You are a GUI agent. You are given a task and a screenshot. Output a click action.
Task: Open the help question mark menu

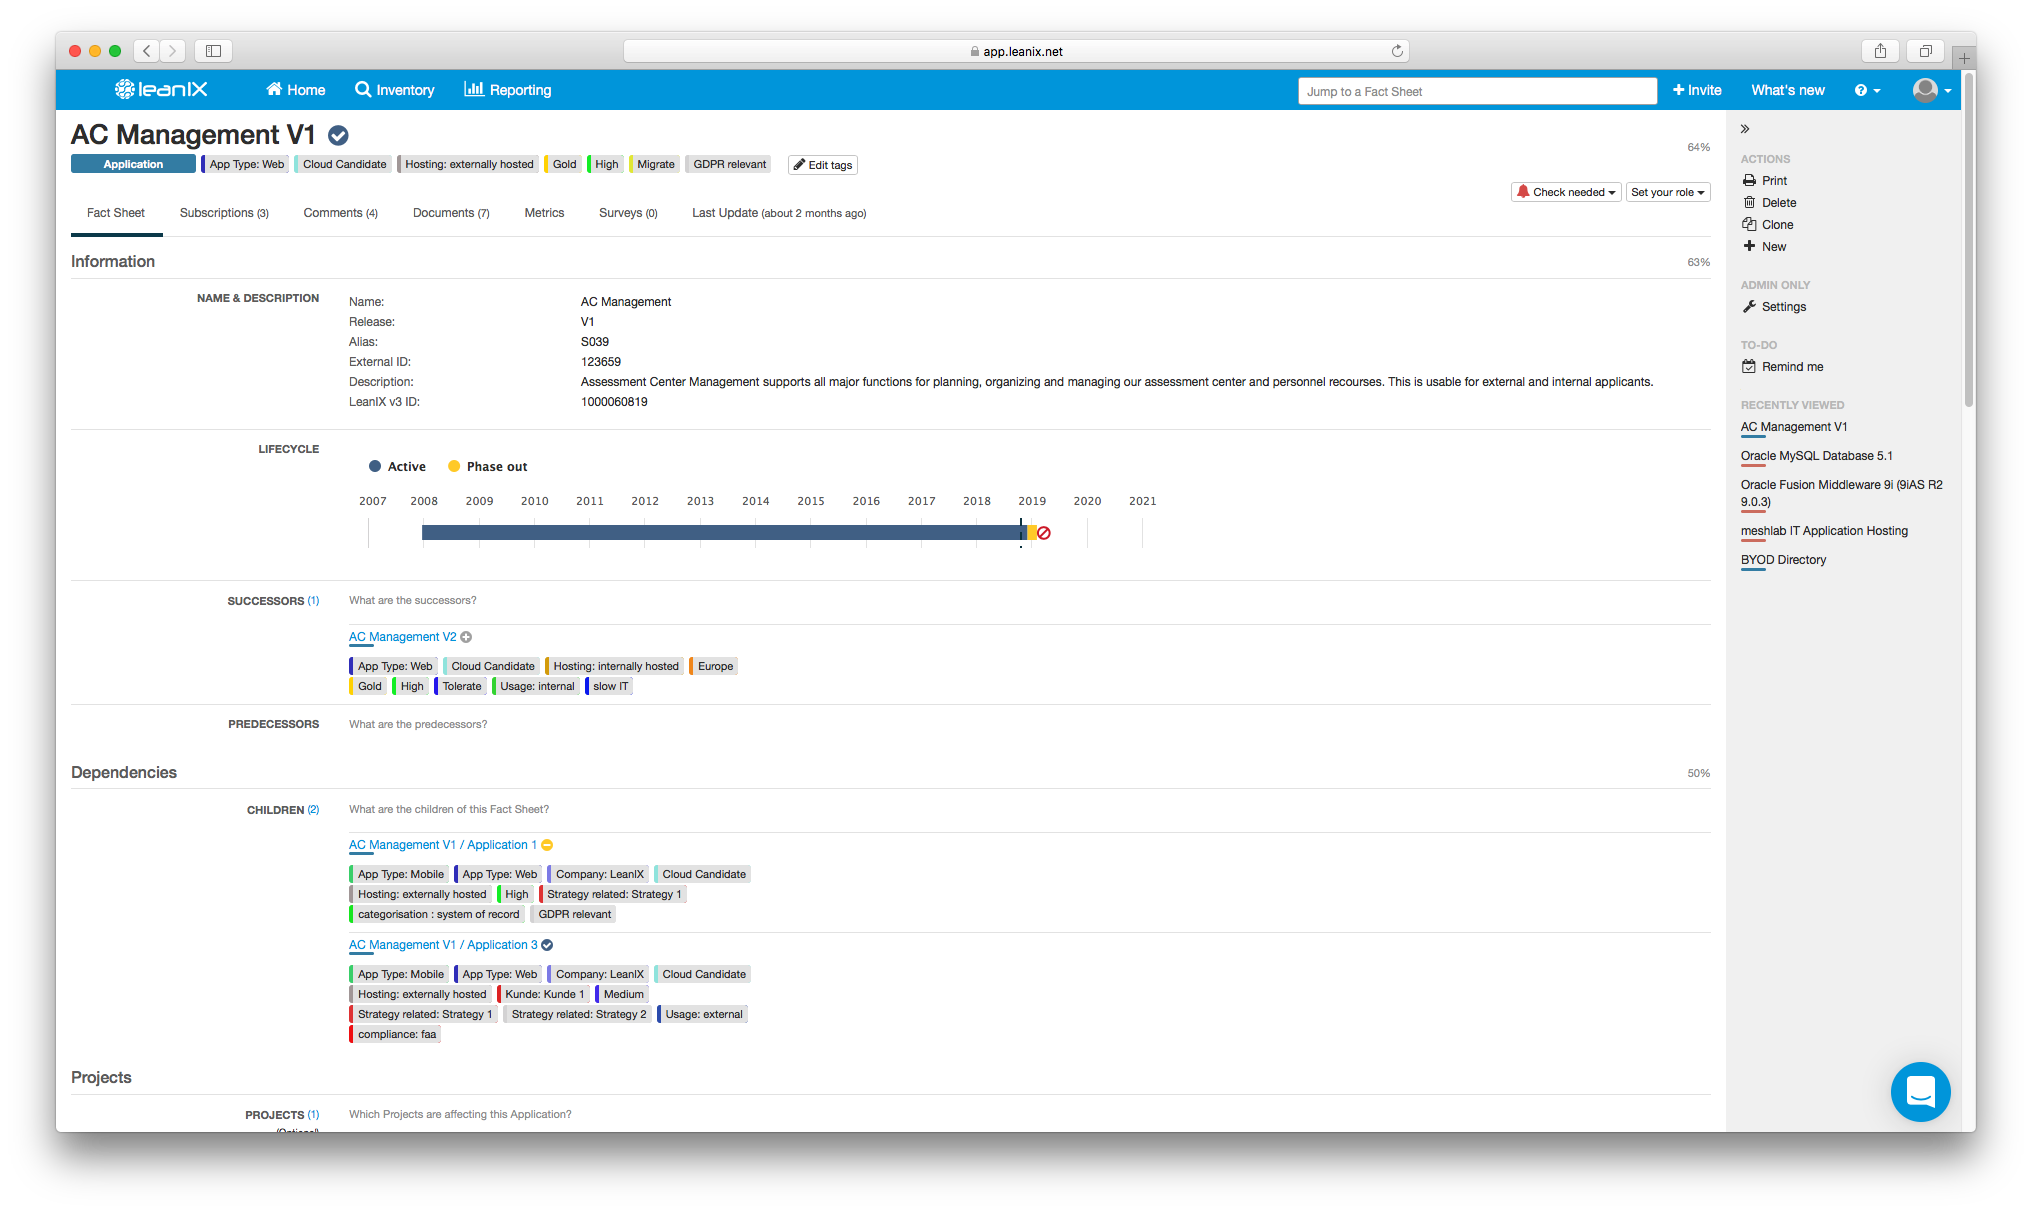(1867, 90)
